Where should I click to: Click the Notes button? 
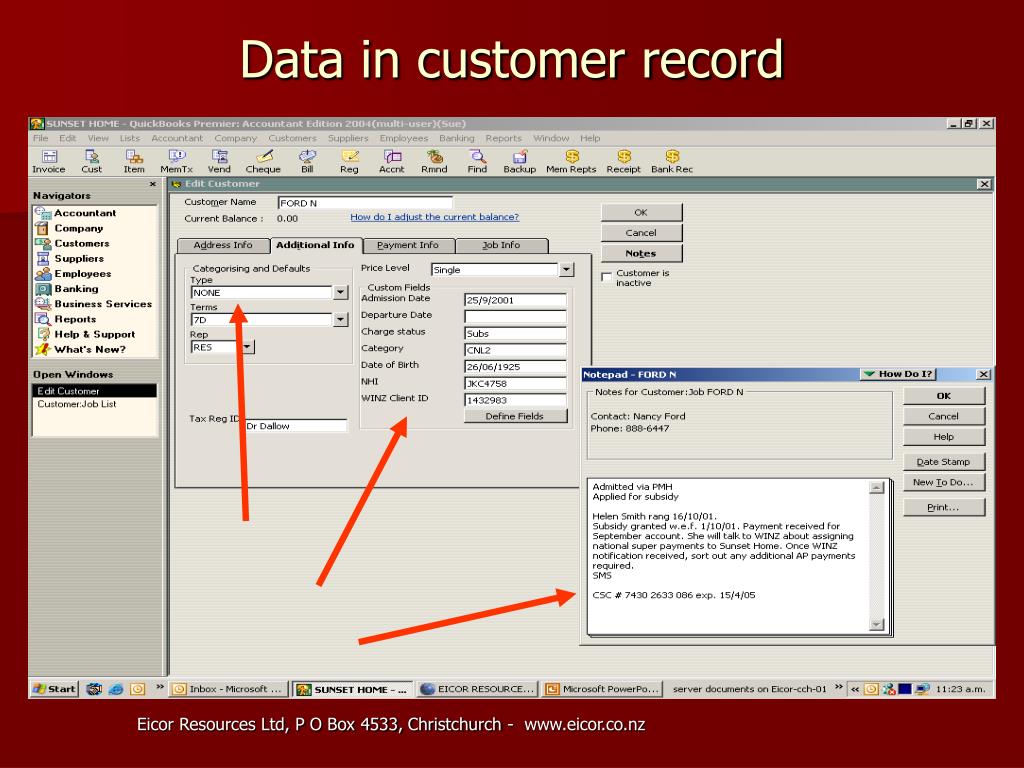coord(641,253)
